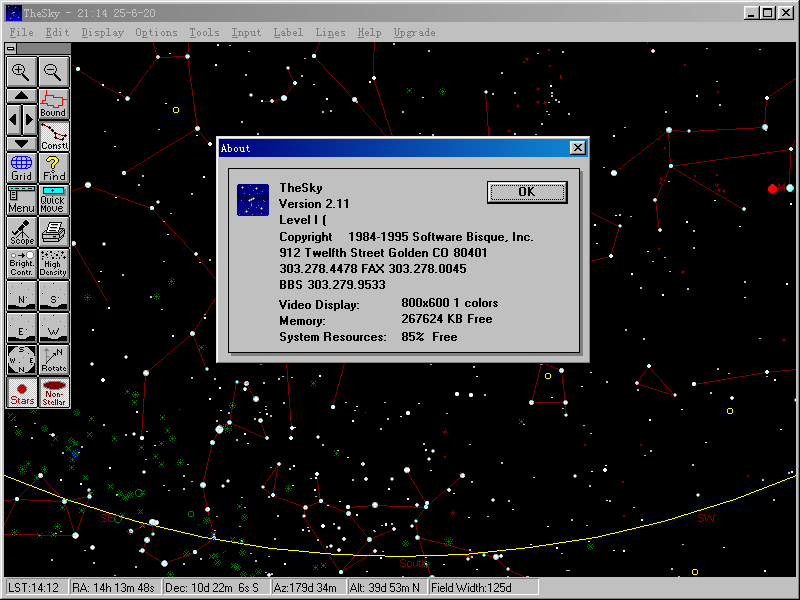The width and height of the screenshot is (800, 600).
Task: Click the BBS 303.279.9533 line
Action: click(332, 285)
